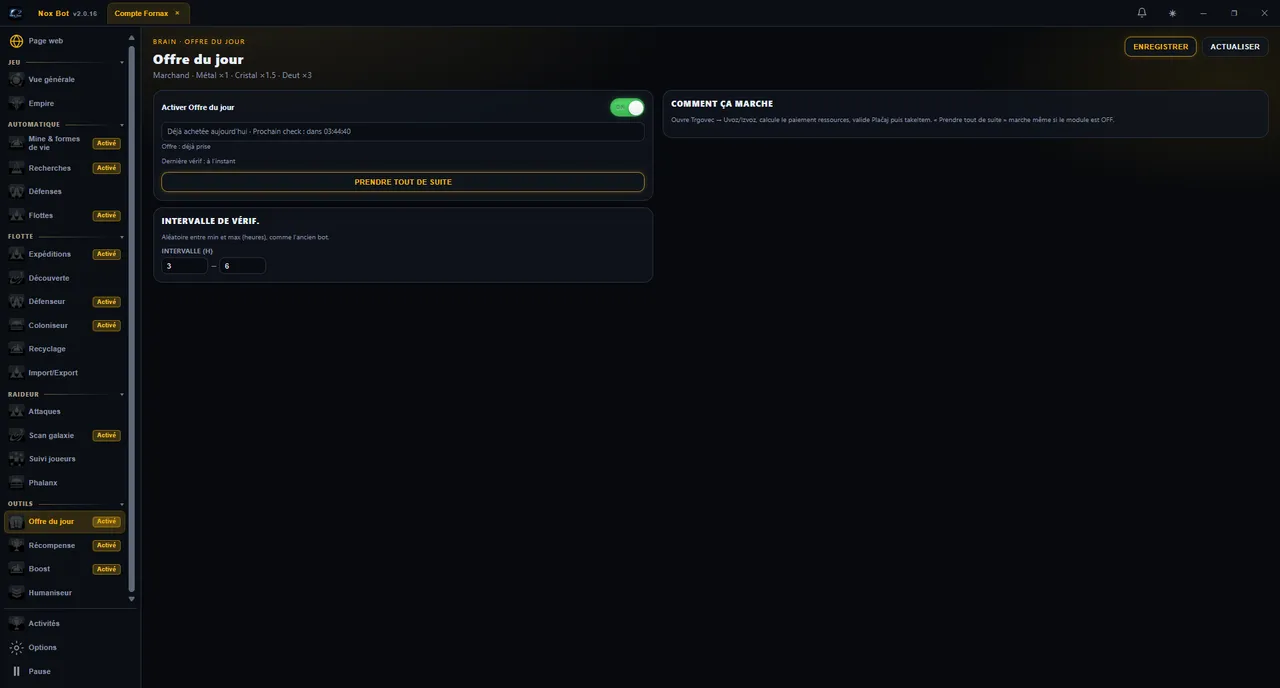Open the Phalanx menu item
Image resolution: width=1280 pixels, height=688 pixels.
point(65,482)
